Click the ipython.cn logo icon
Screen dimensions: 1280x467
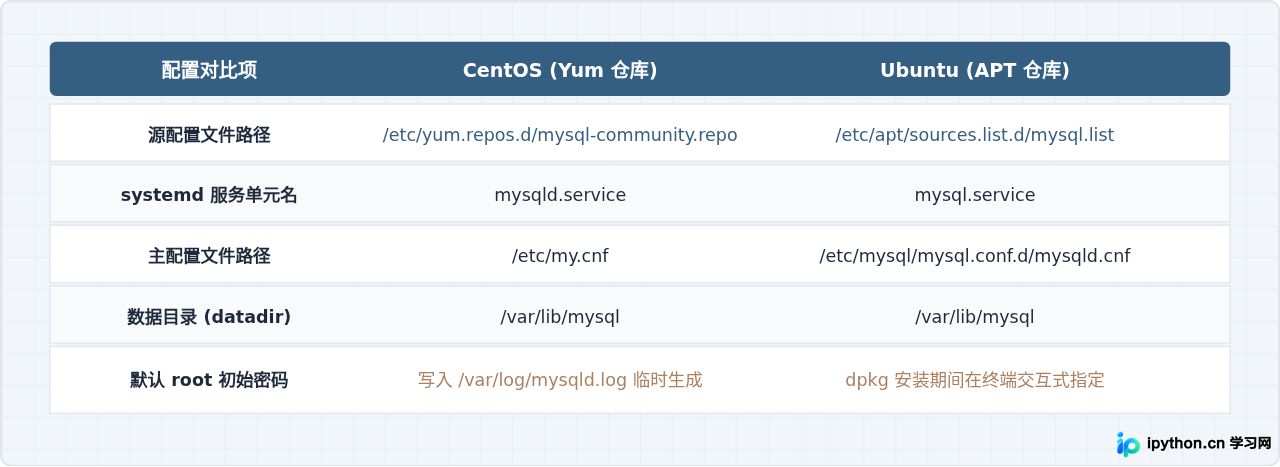(1128, 444)
